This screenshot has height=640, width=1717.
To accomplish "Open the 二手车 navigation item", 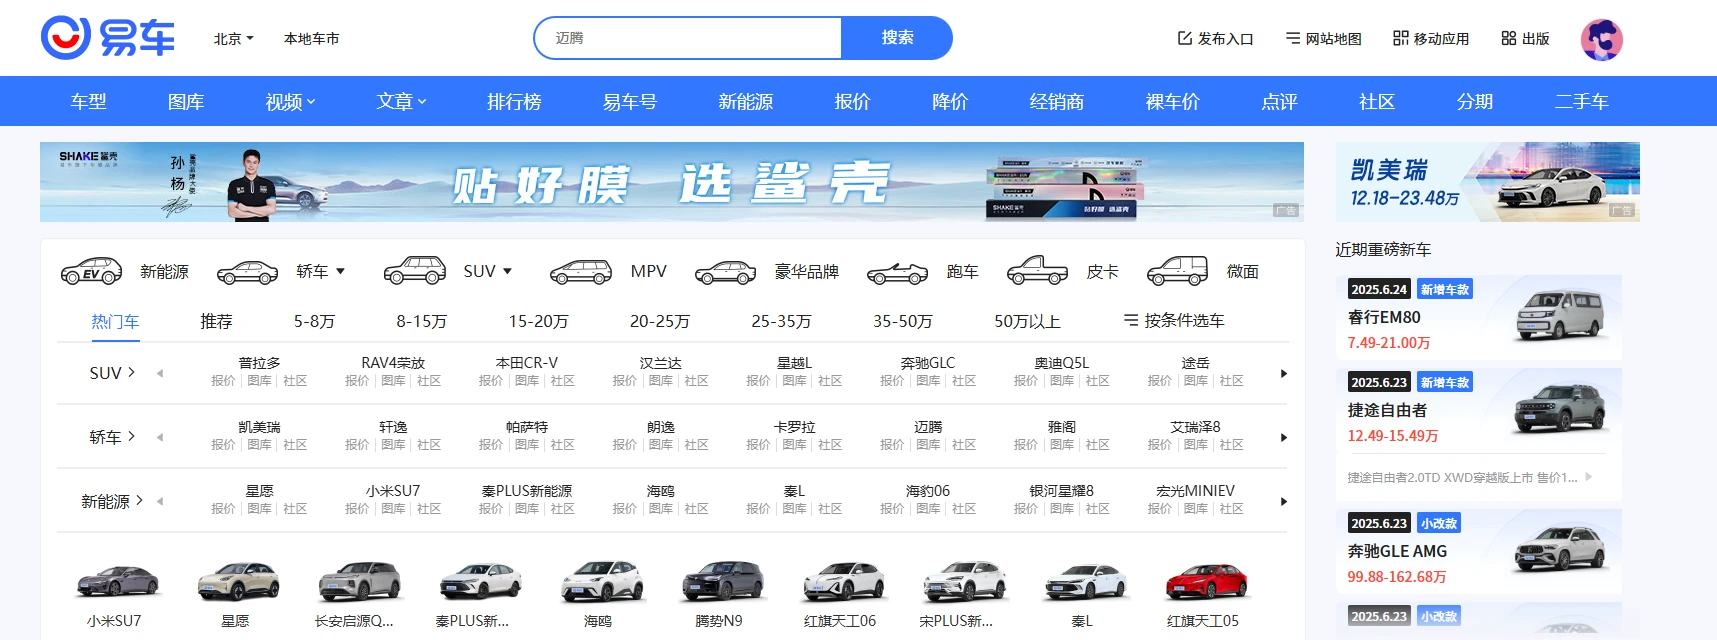I will (x=1582, y=101).
